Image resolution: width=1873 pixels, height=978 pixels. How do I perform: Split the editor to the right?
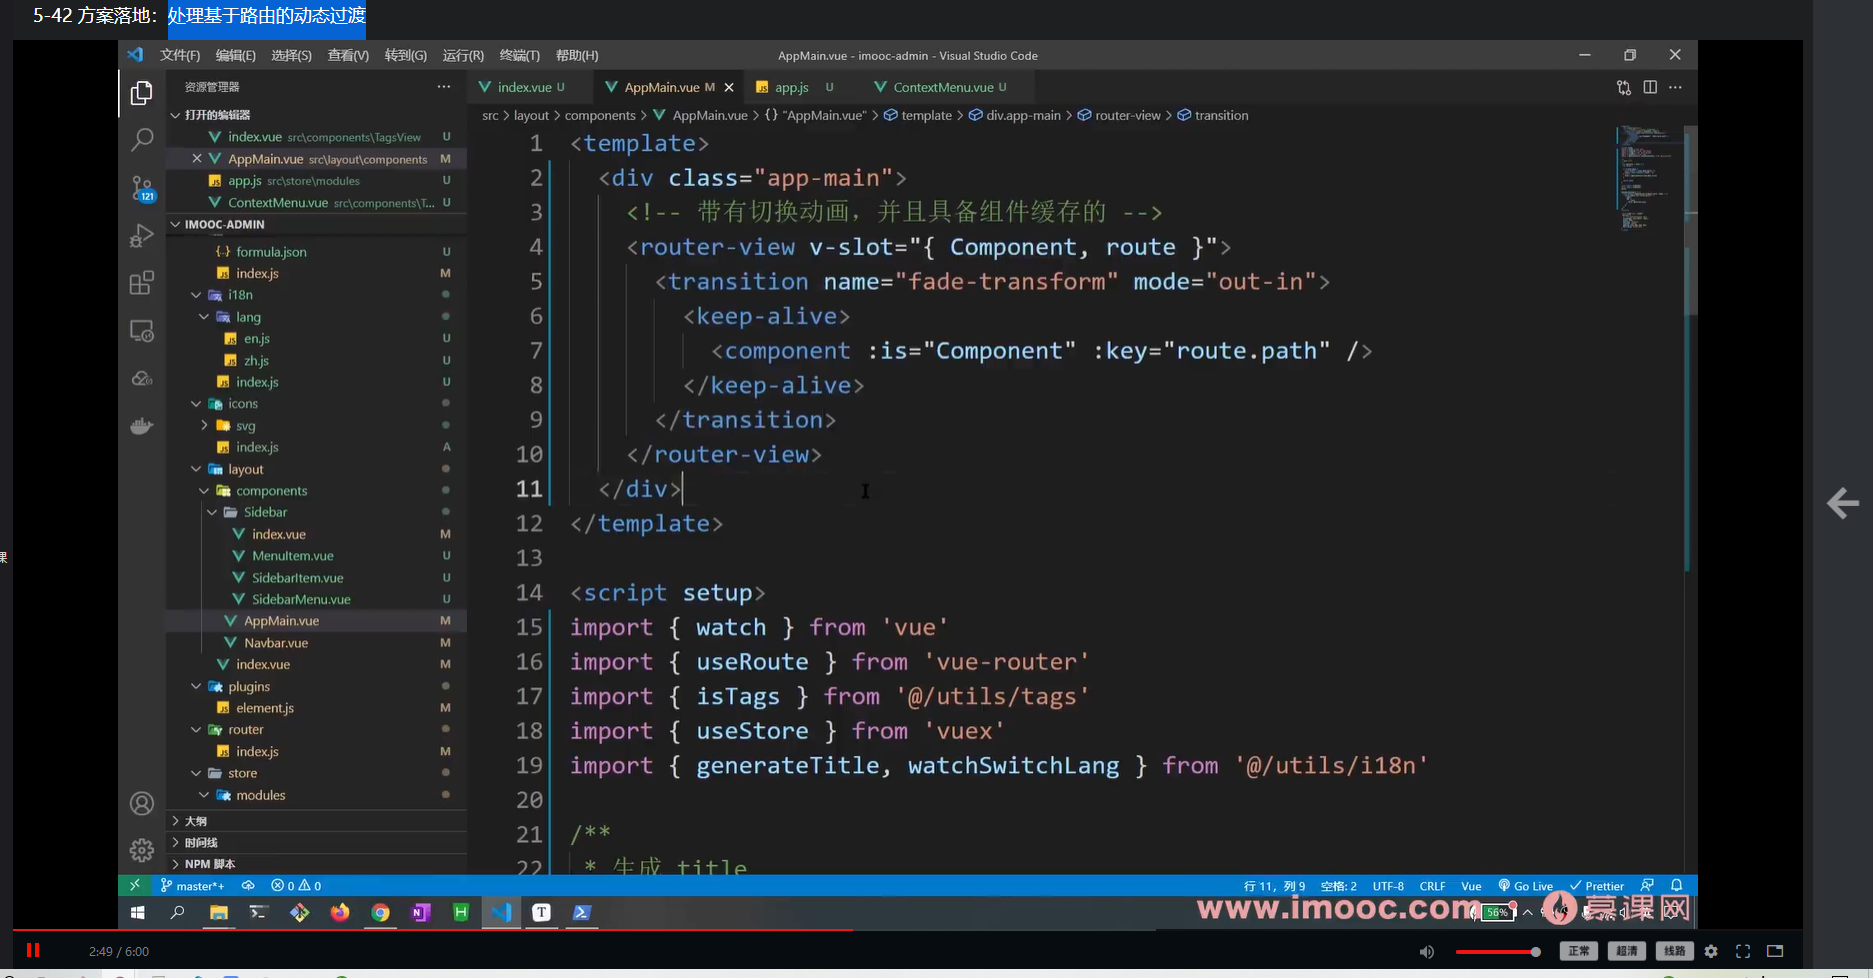click(1650, 87)
